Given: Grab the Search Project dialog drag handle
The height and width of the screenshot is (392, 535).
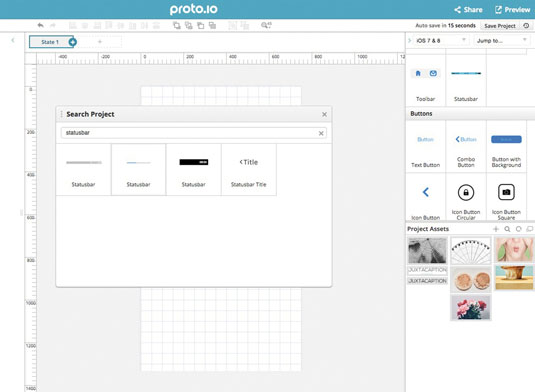Looking at the screenshot, I should click(61, 114).
